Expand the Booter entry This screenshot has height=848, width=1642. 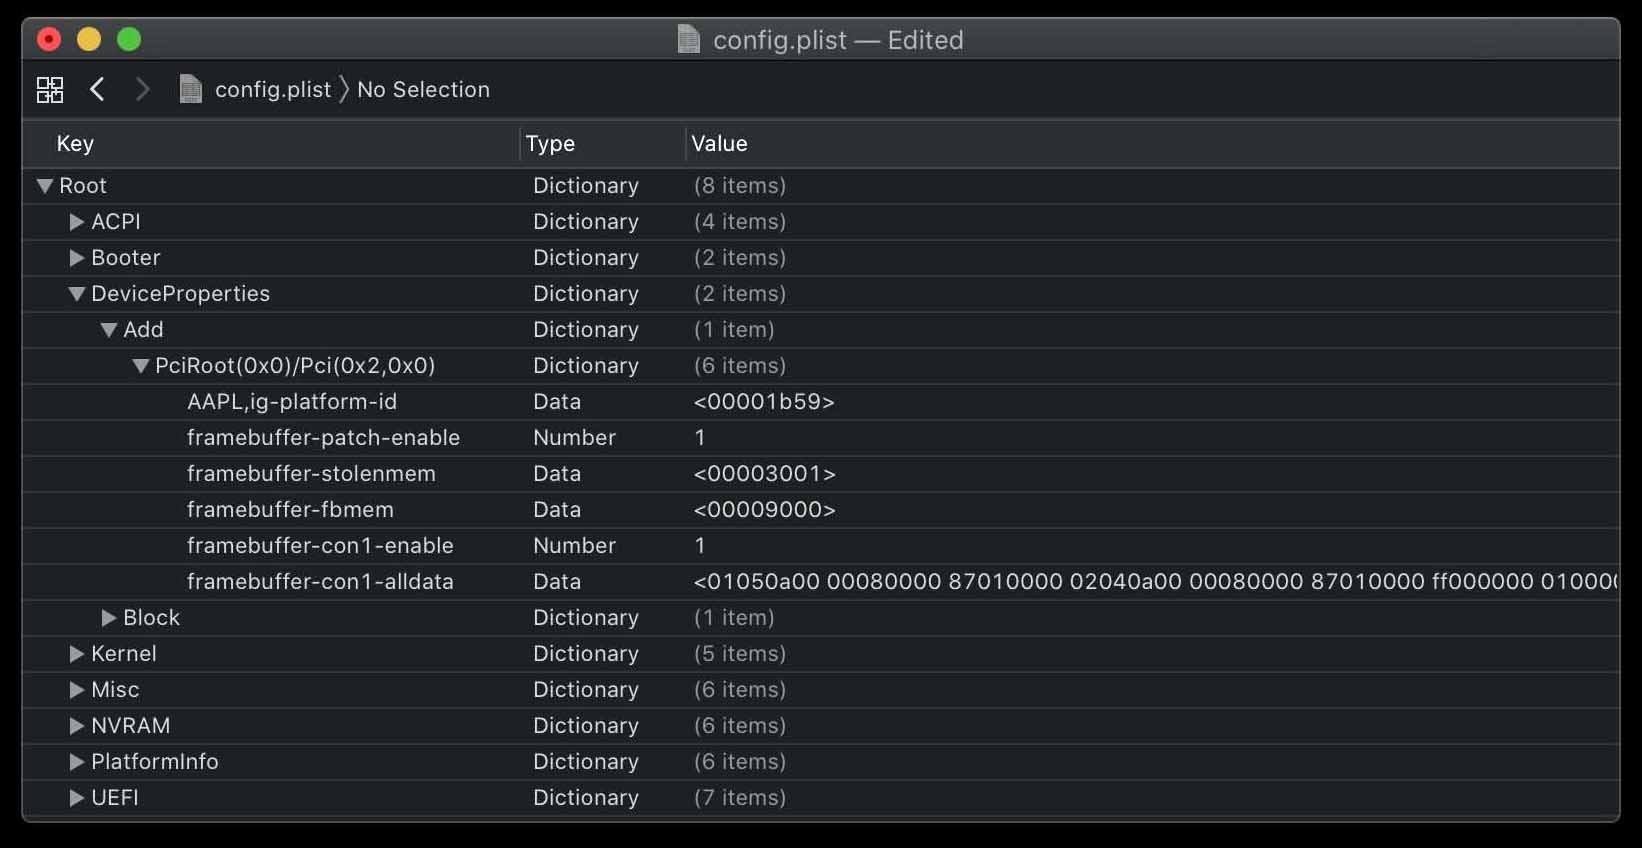click(77, 258)
